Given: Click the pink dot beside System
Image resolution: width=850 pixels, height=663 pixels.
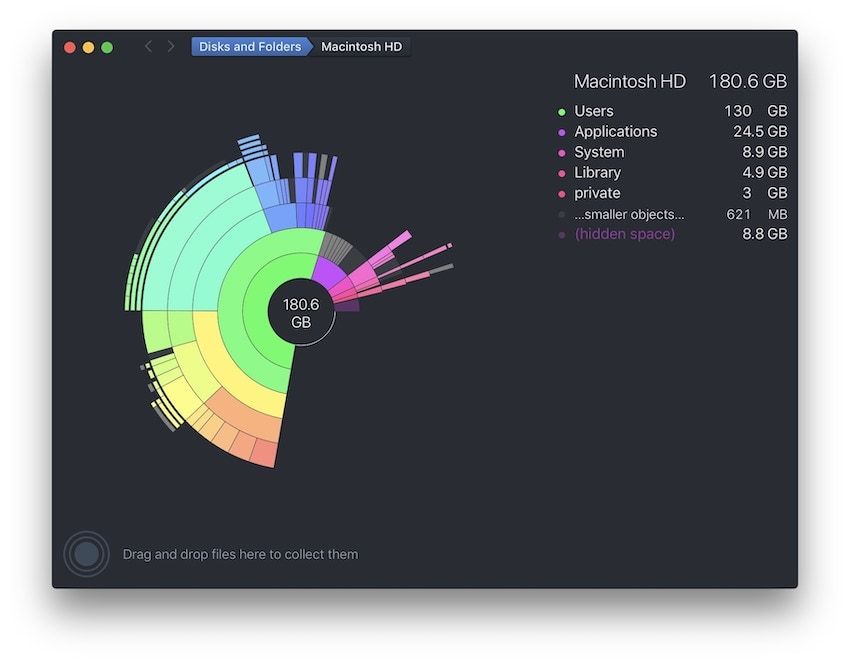Looking at the screenshot, I should coord(562,153).
